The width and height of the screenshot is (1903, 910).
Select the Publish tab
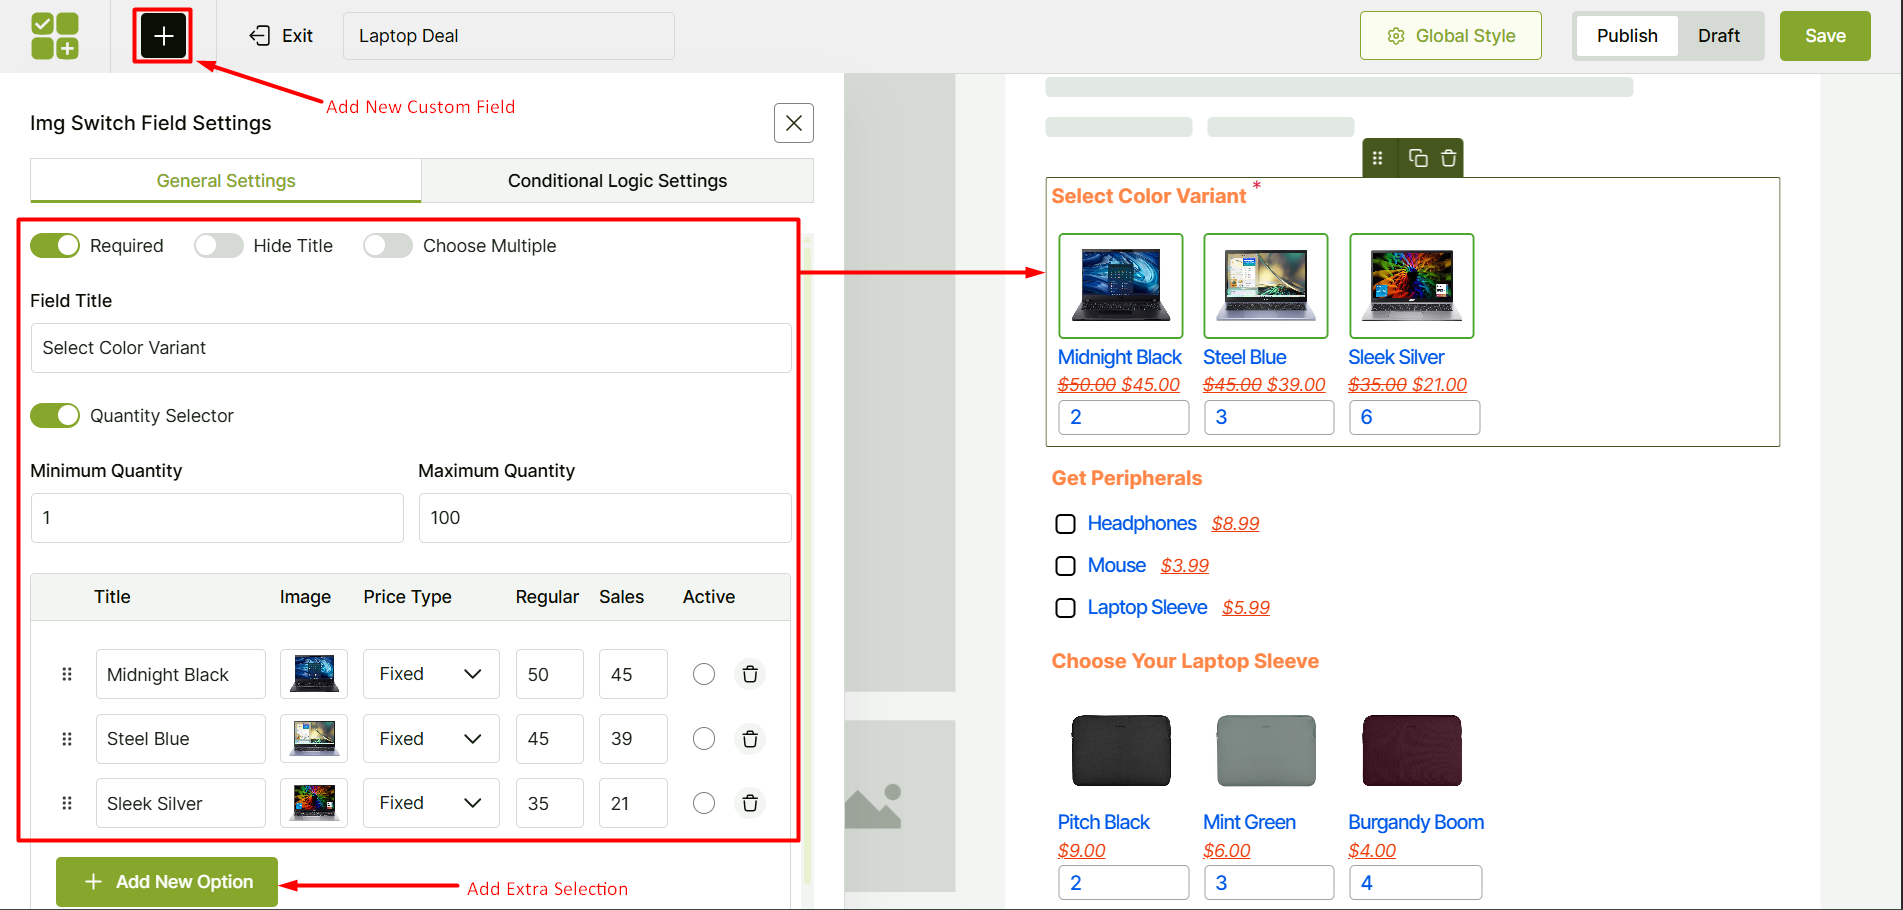pyautogui.click(x=1626, y=35)
